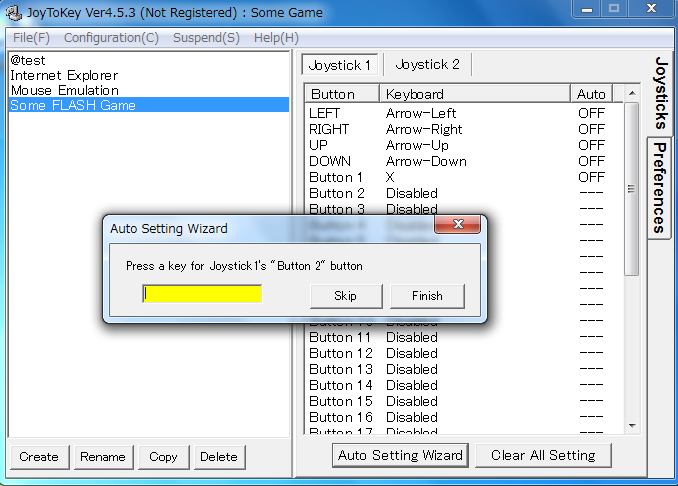The height and width of the screenshot is (486, 678).
Task: Close the Auto Setting Wizard dialog
Action: pyautogui.click(x=457, y=224)
